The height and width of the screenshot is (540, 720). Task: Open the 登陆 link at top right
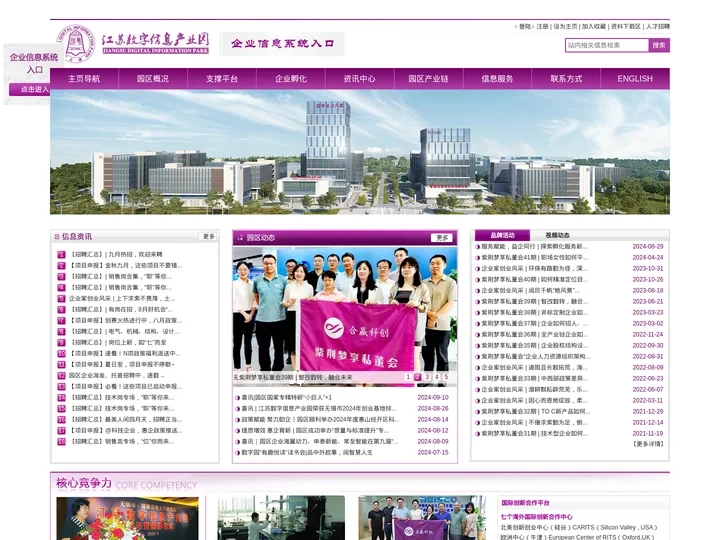coord(525,27)
